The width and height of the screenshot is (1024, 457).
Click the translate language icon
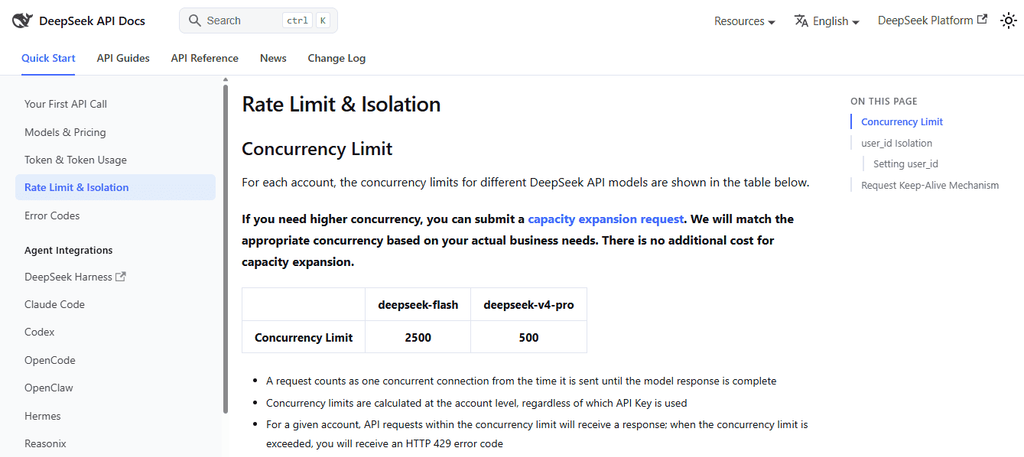click(801, 21)
